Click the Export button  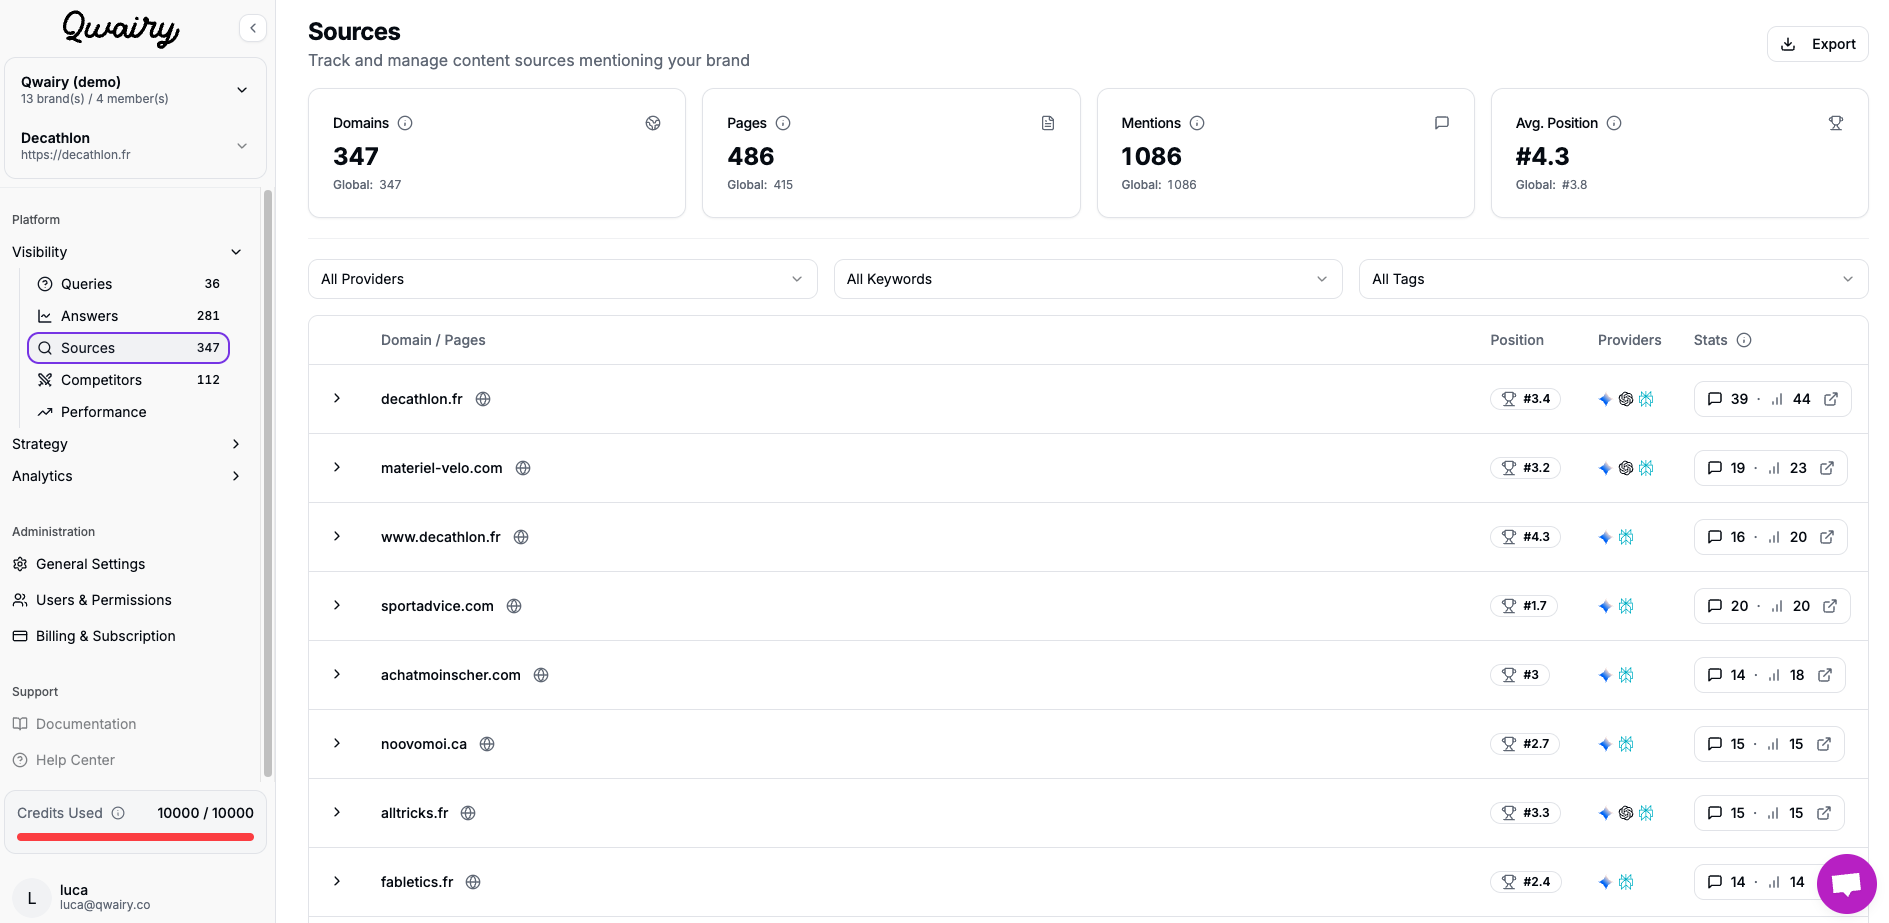1818,44
